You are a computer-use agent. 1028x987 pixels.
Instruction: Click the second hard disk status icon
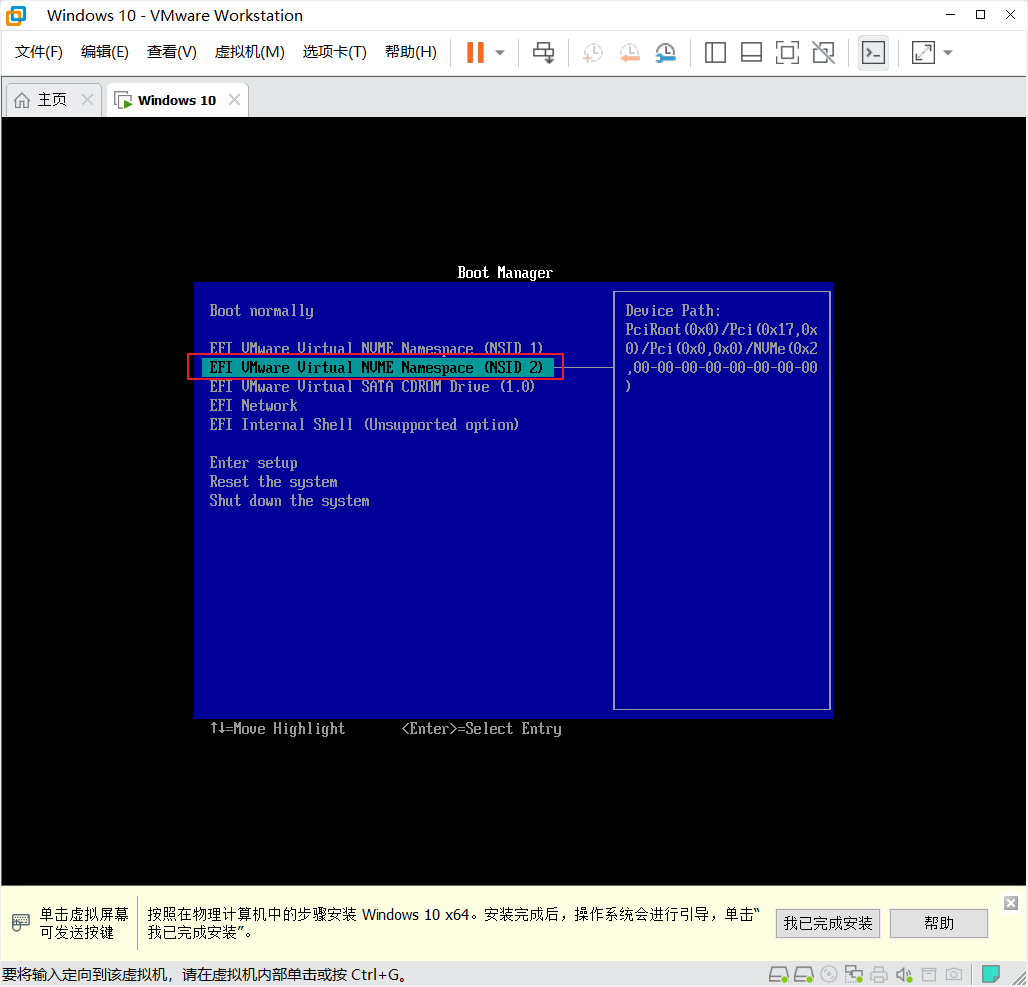804,975
